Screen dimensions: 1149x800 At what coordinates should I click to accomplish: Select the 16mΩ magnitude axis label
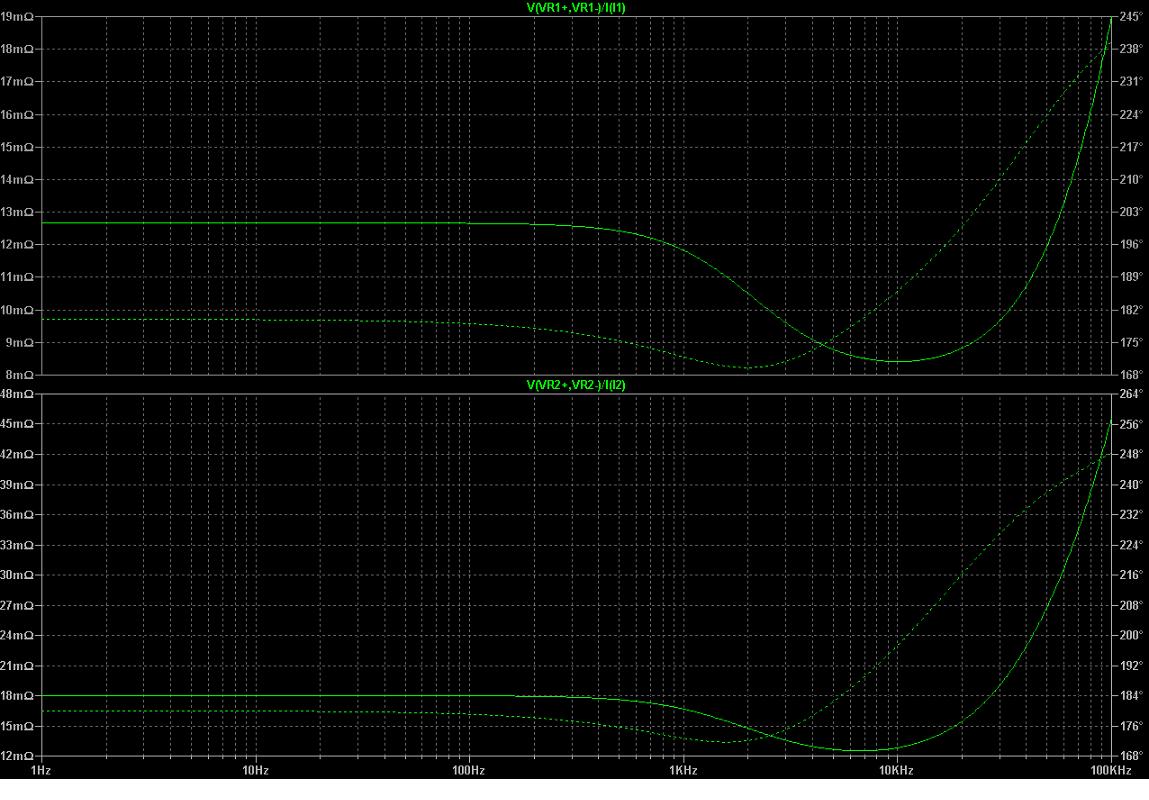[17, 114]
